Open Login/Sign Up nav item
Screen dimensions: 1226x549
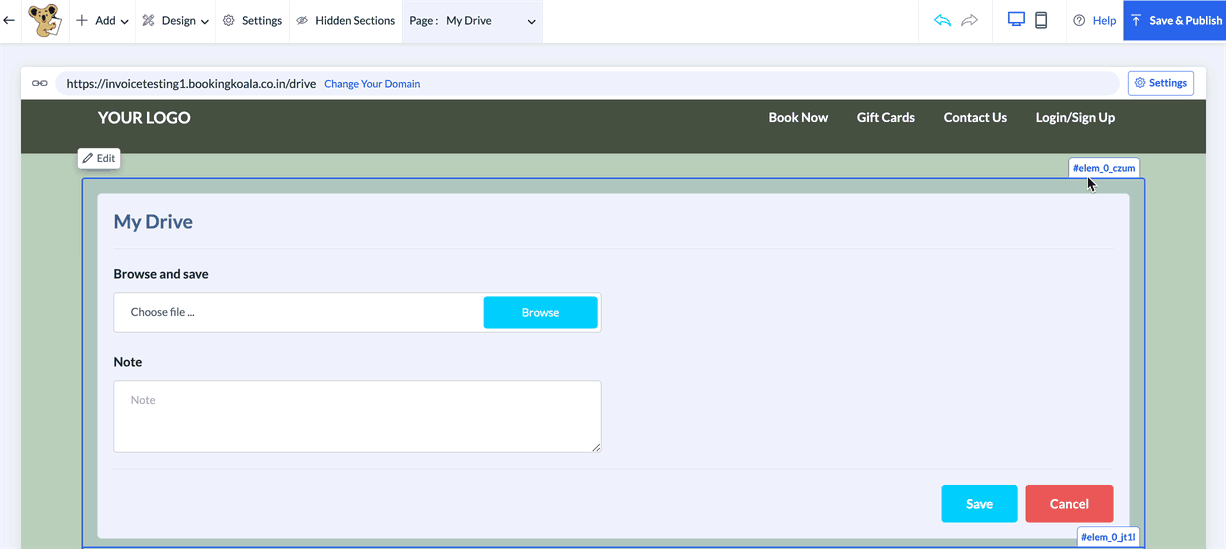click(x=1075, y=118)
